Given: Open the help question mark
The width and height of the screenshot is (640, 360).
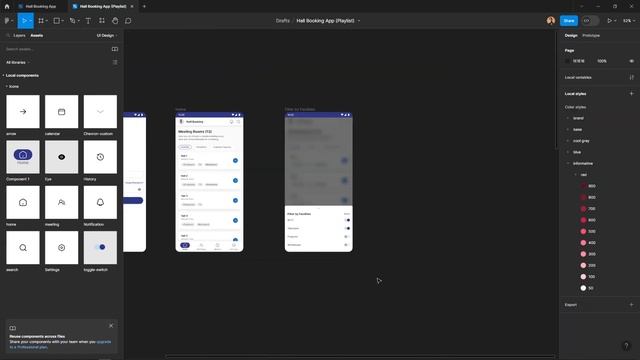Looking at the screenshot, I should point(626,346).
